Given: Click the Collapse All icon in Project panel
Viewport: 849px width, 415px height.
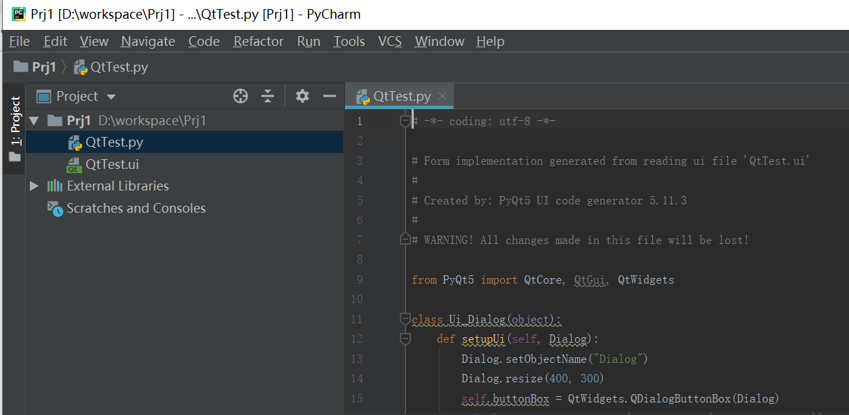Looking at the screenshot, I should point(268,96).
